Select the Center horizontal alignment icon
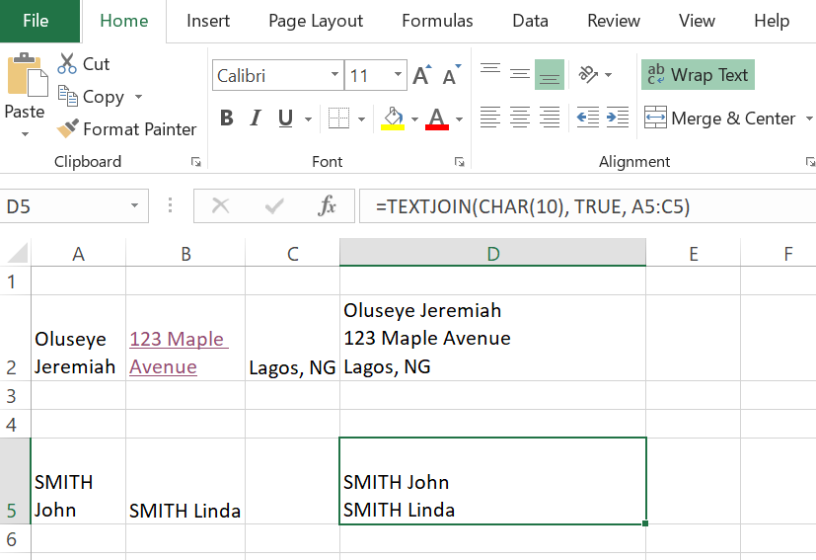Screen dimensions: 816x560 520,118
